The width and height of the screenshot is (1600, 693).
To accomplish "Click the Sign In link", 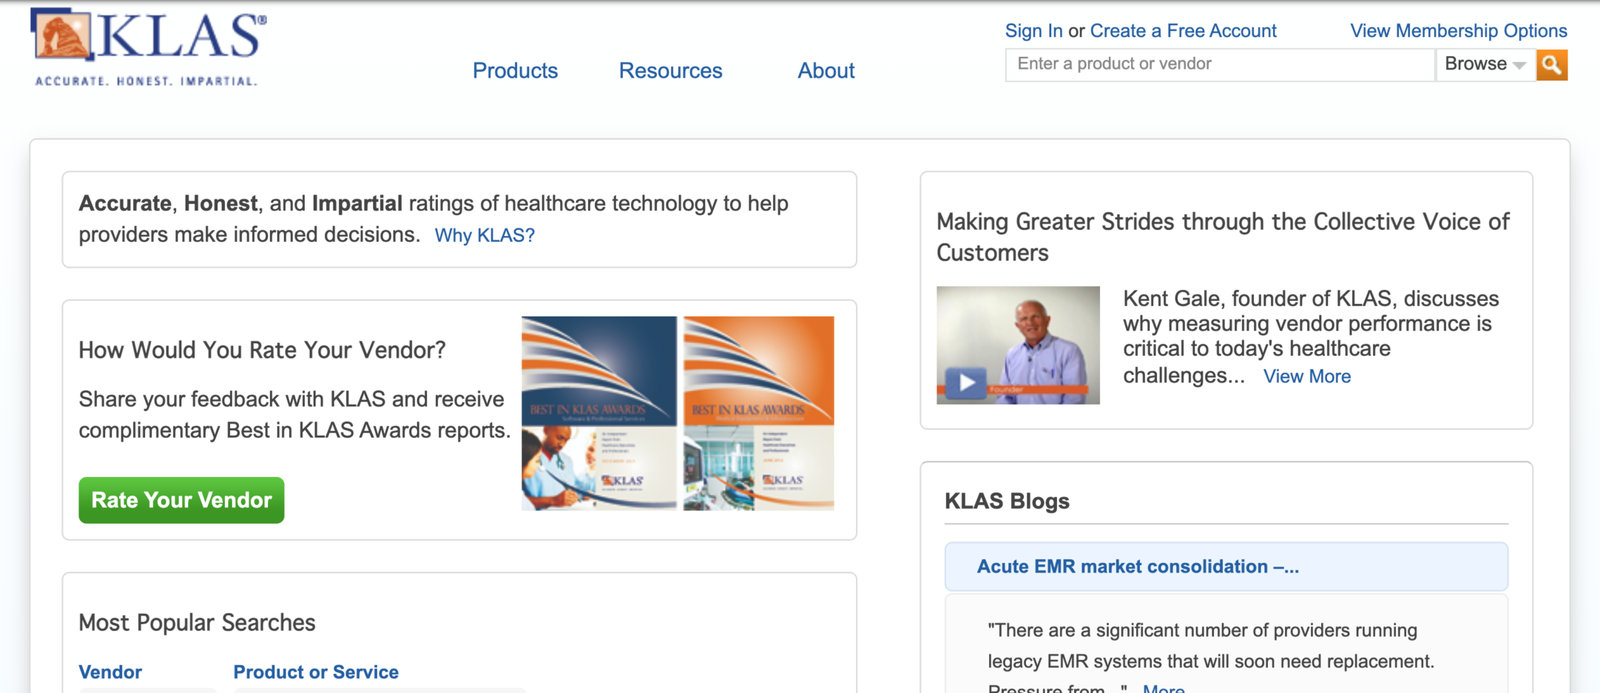I will pos(1034,31).
